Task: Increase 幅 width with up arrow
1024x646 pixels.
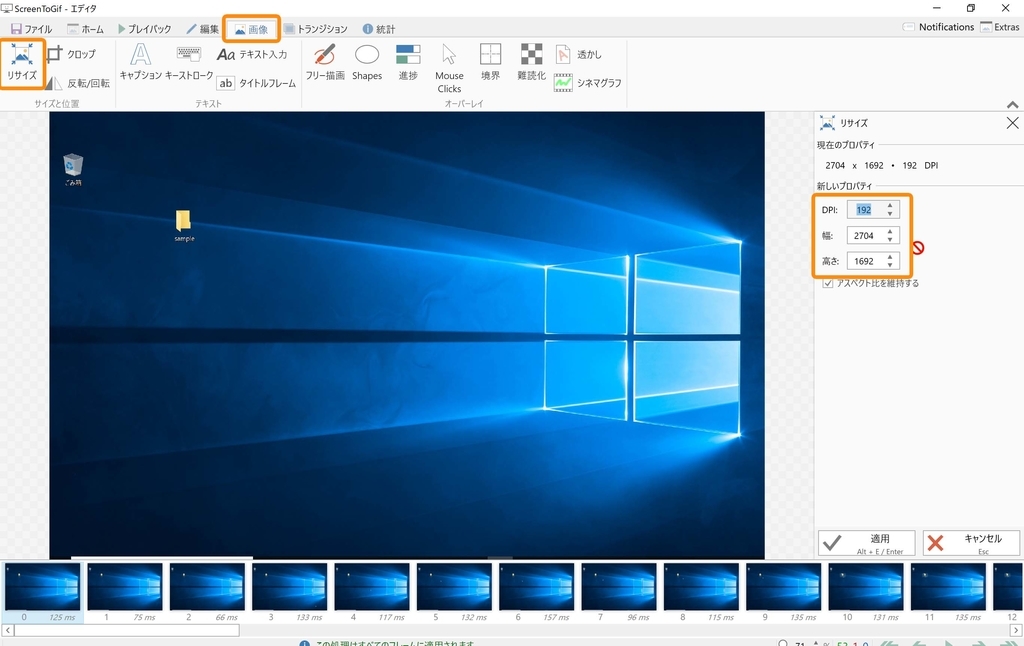Action: [889, 231]
